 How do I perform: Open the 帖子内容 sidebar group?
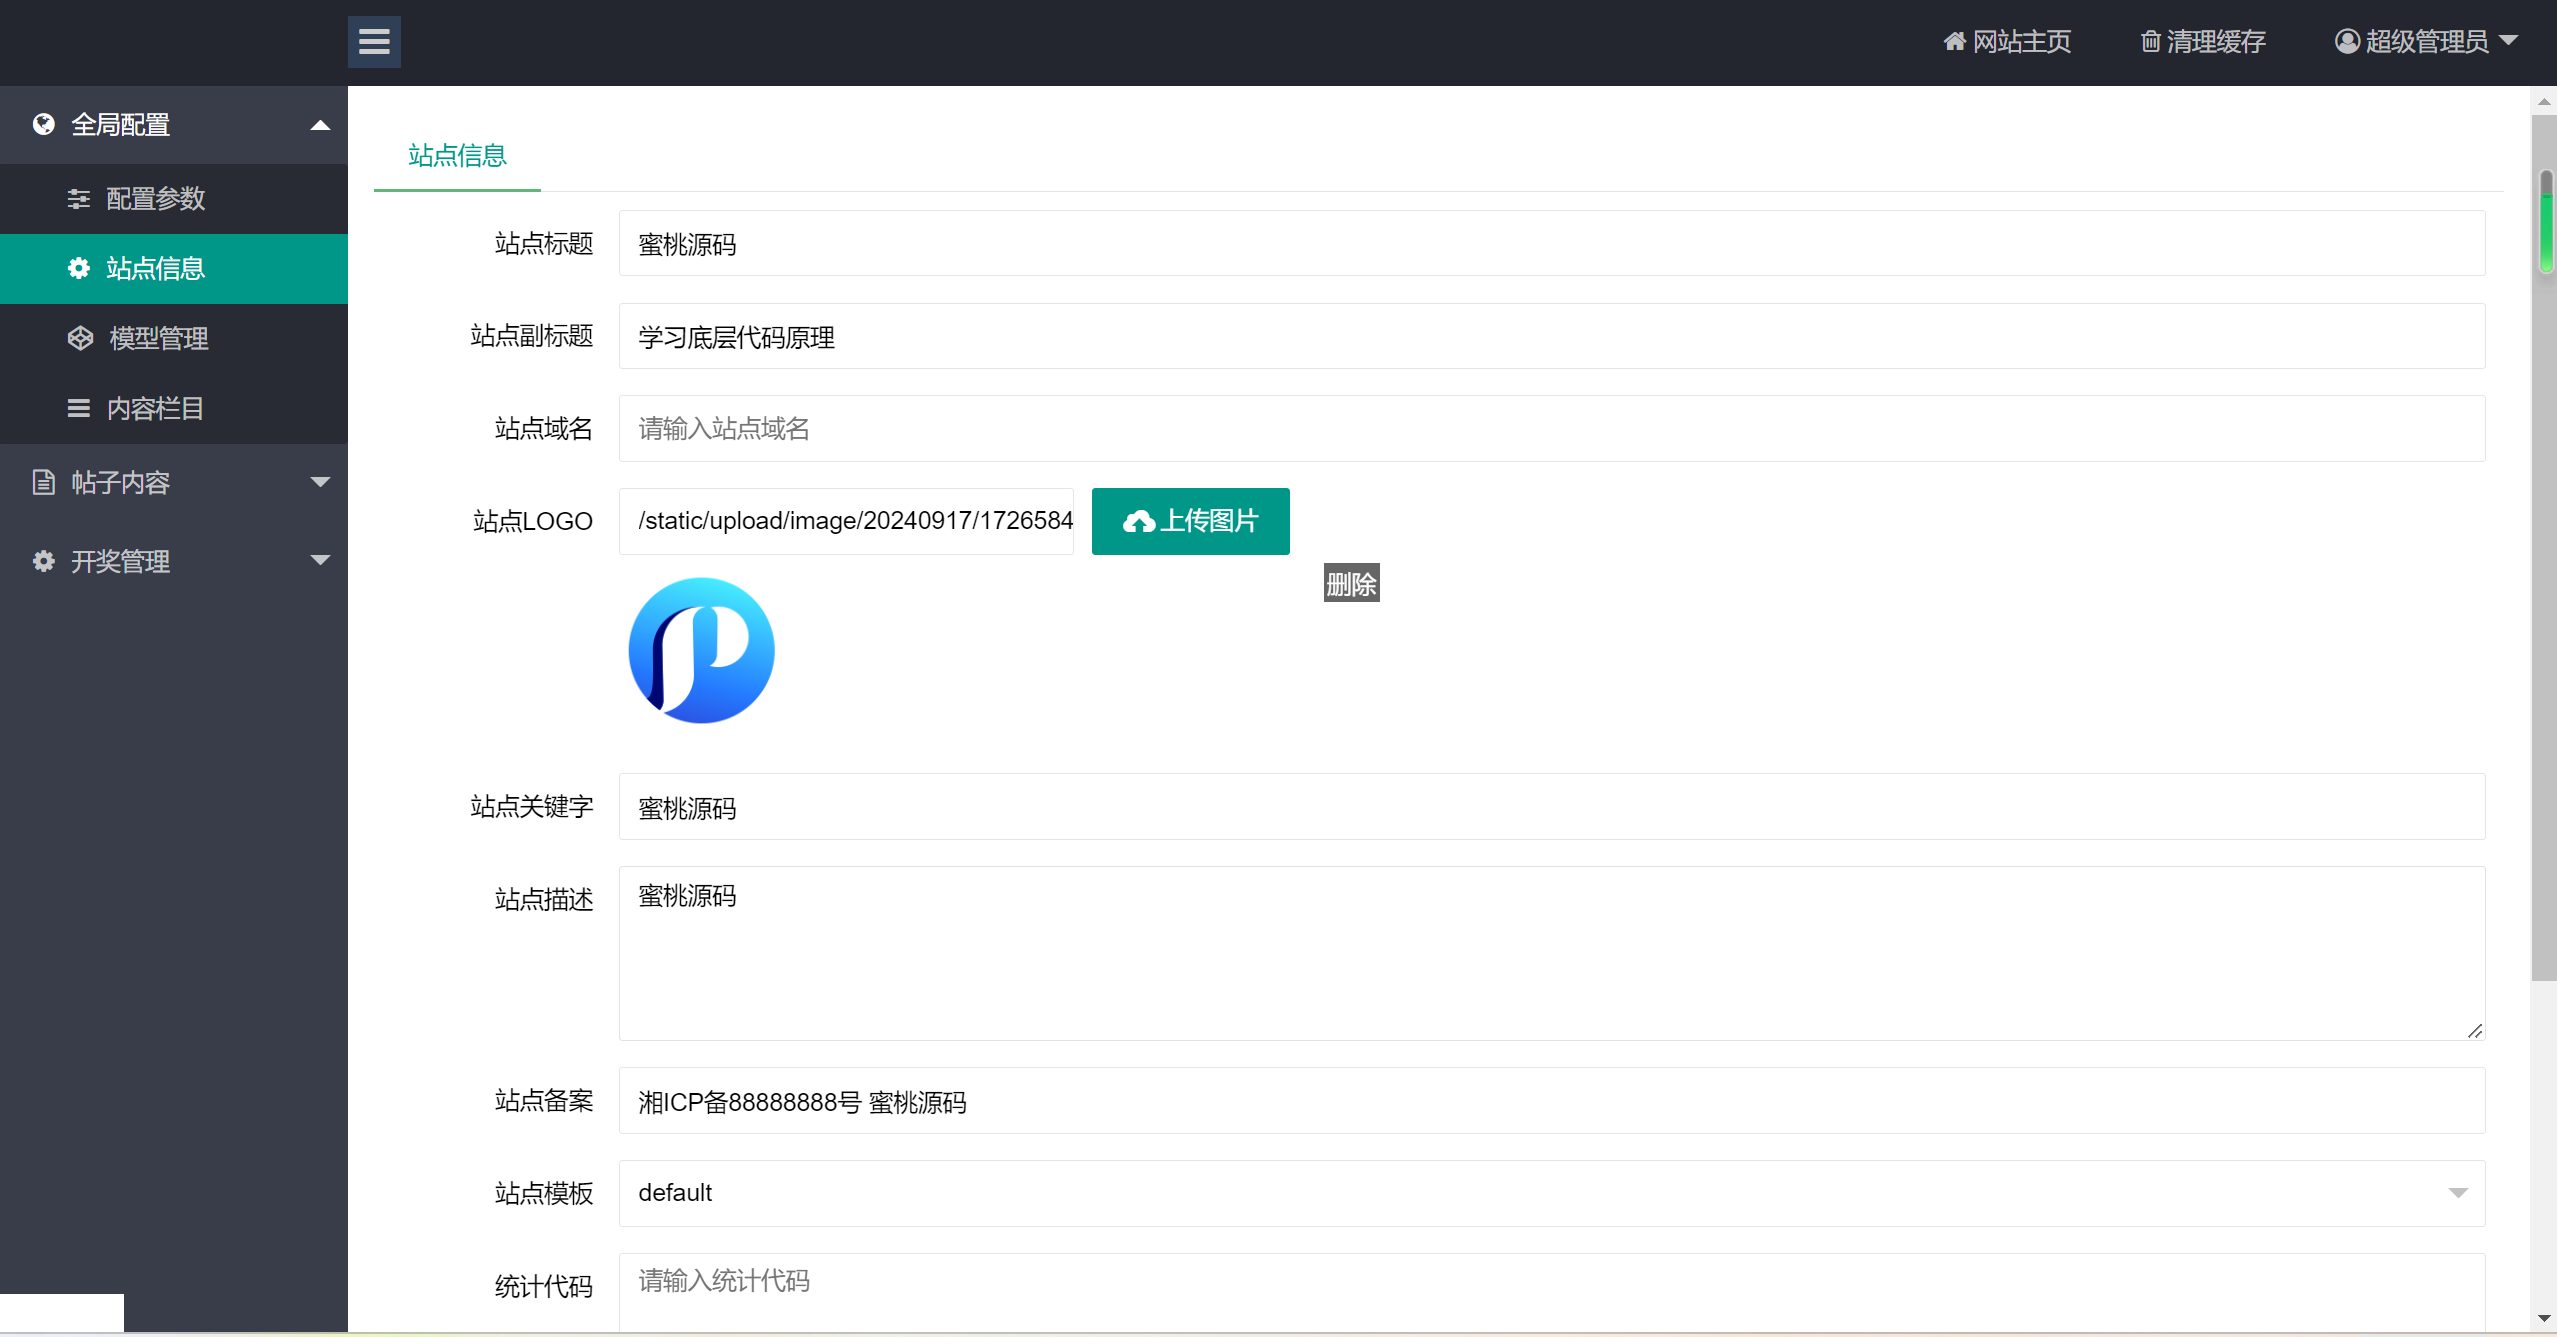(x=174, y=483)
